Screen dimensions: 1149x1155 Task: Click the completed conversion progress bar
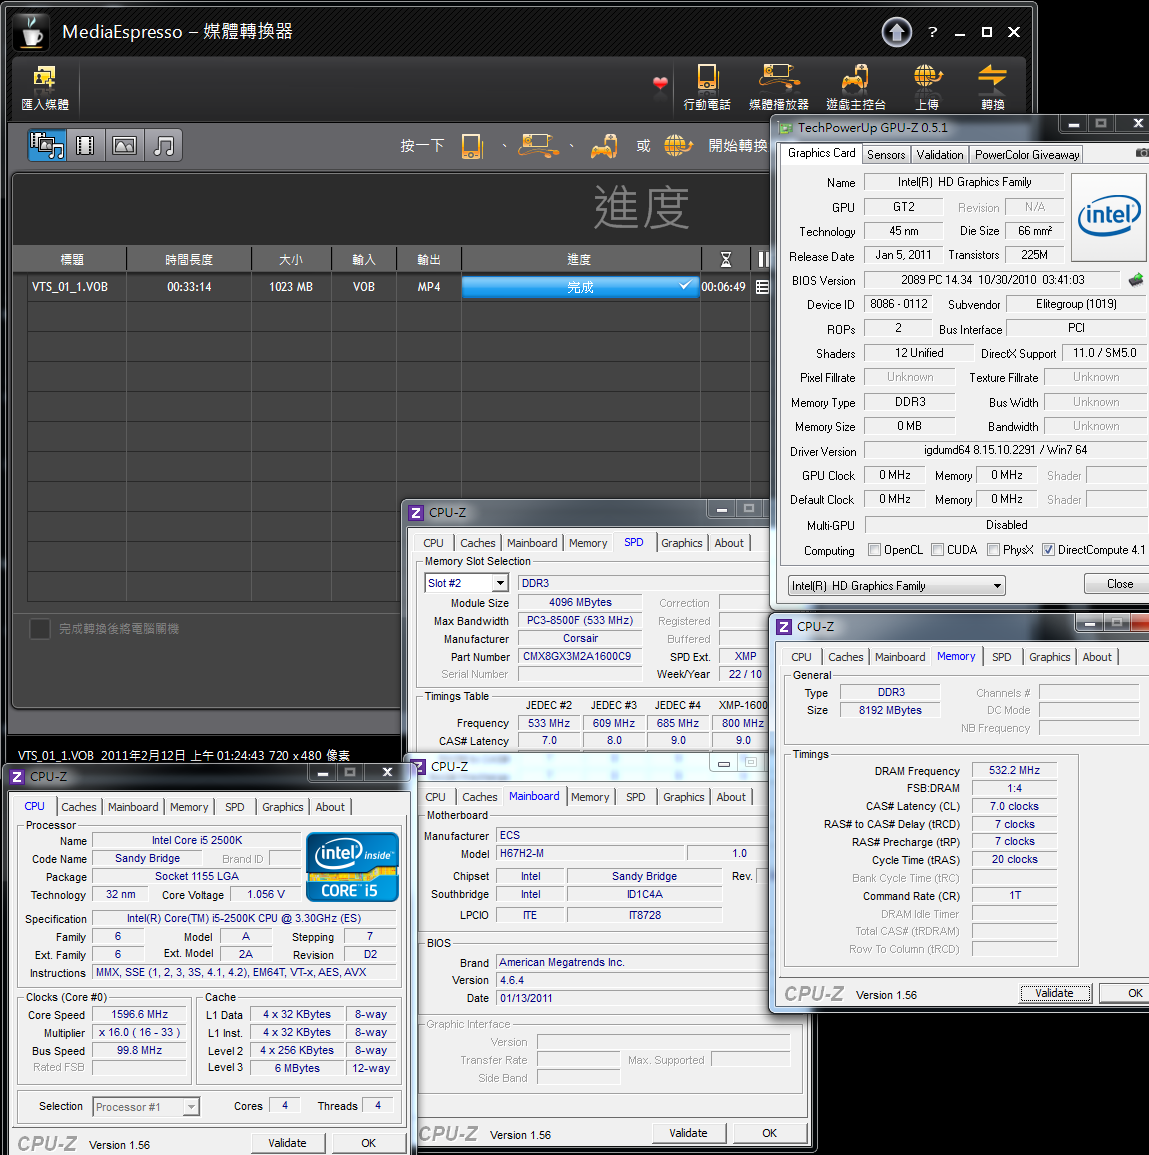click(x=580, y=287)
